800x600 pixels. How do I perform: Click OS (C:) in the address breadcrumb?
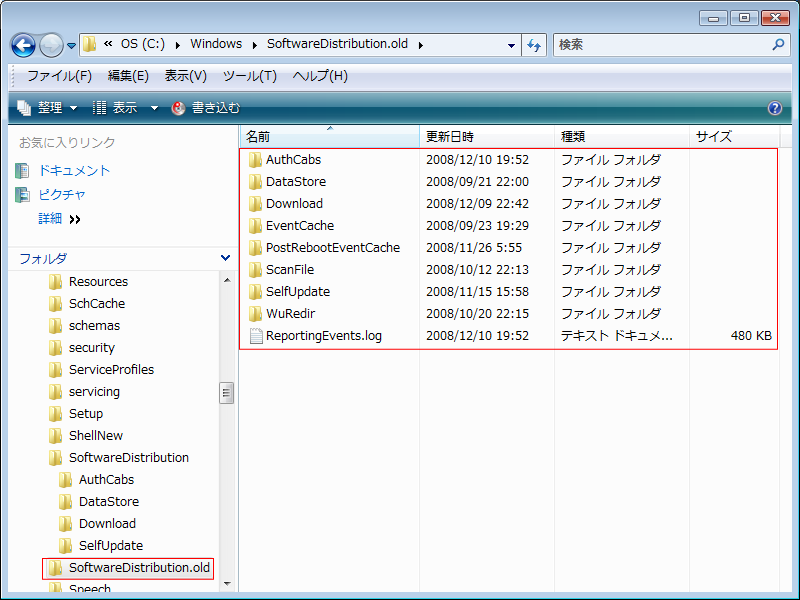click(142, 44)
